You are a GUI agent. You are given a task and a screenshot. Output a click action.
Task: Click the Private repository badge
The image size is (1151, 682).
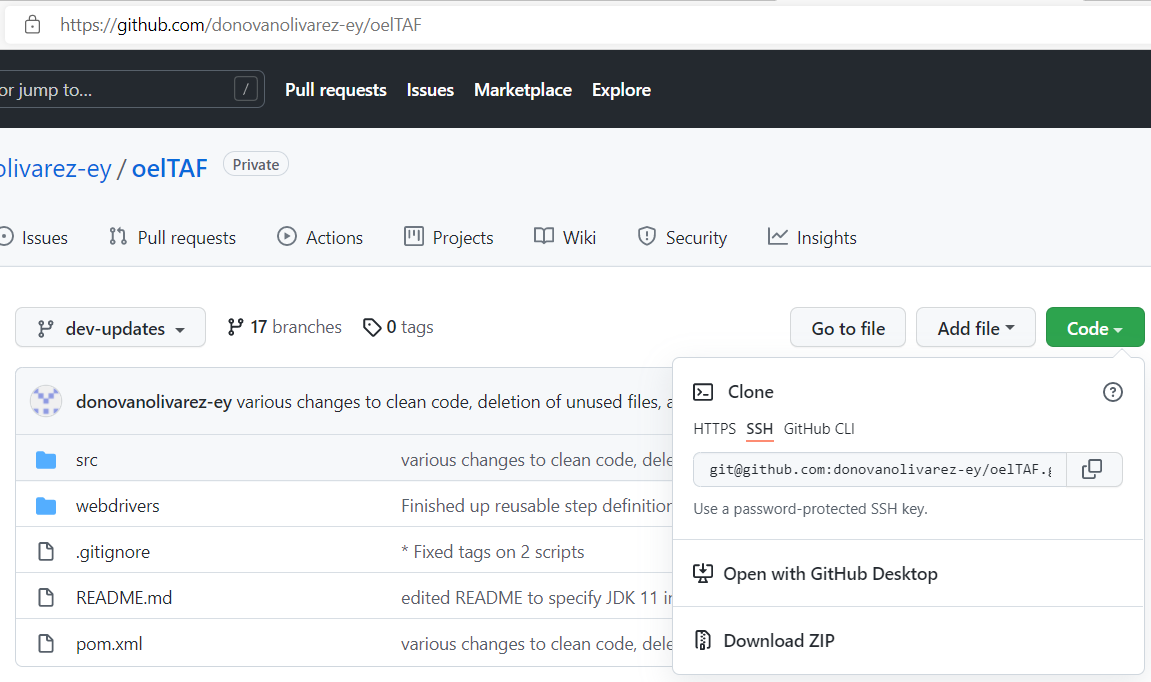[x=255, y=164]
